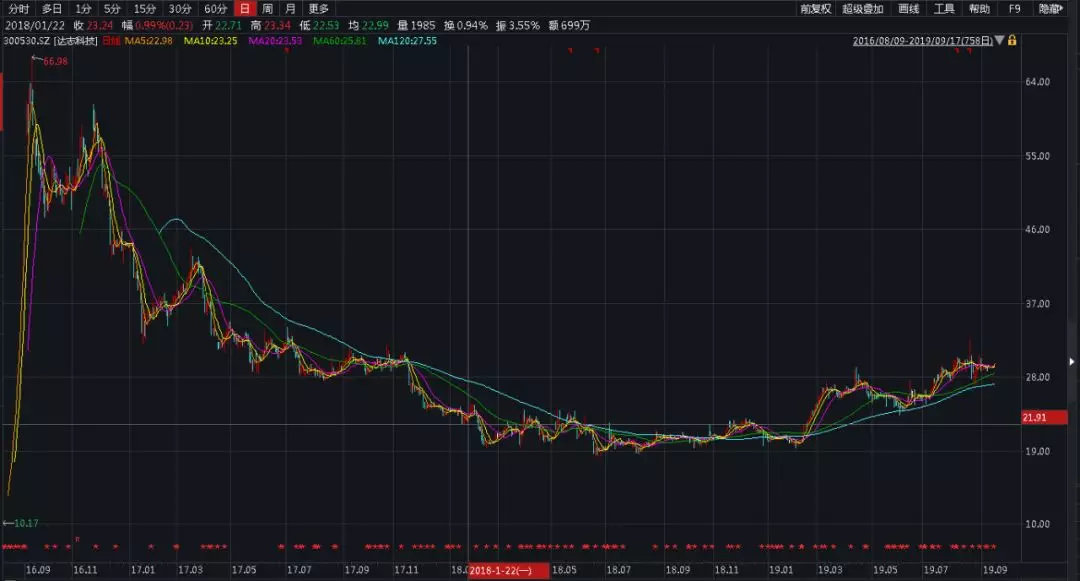Screen dimensions: 1080x581
Task: Open the 帮助 help menu
Action: [x=979, y=9]
